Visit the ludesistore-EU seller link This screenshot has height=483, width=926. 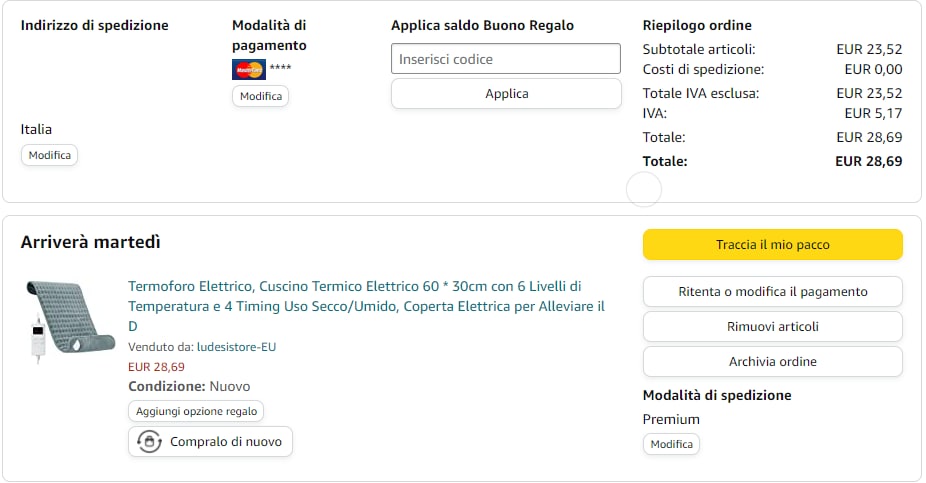tap(237, 347)
